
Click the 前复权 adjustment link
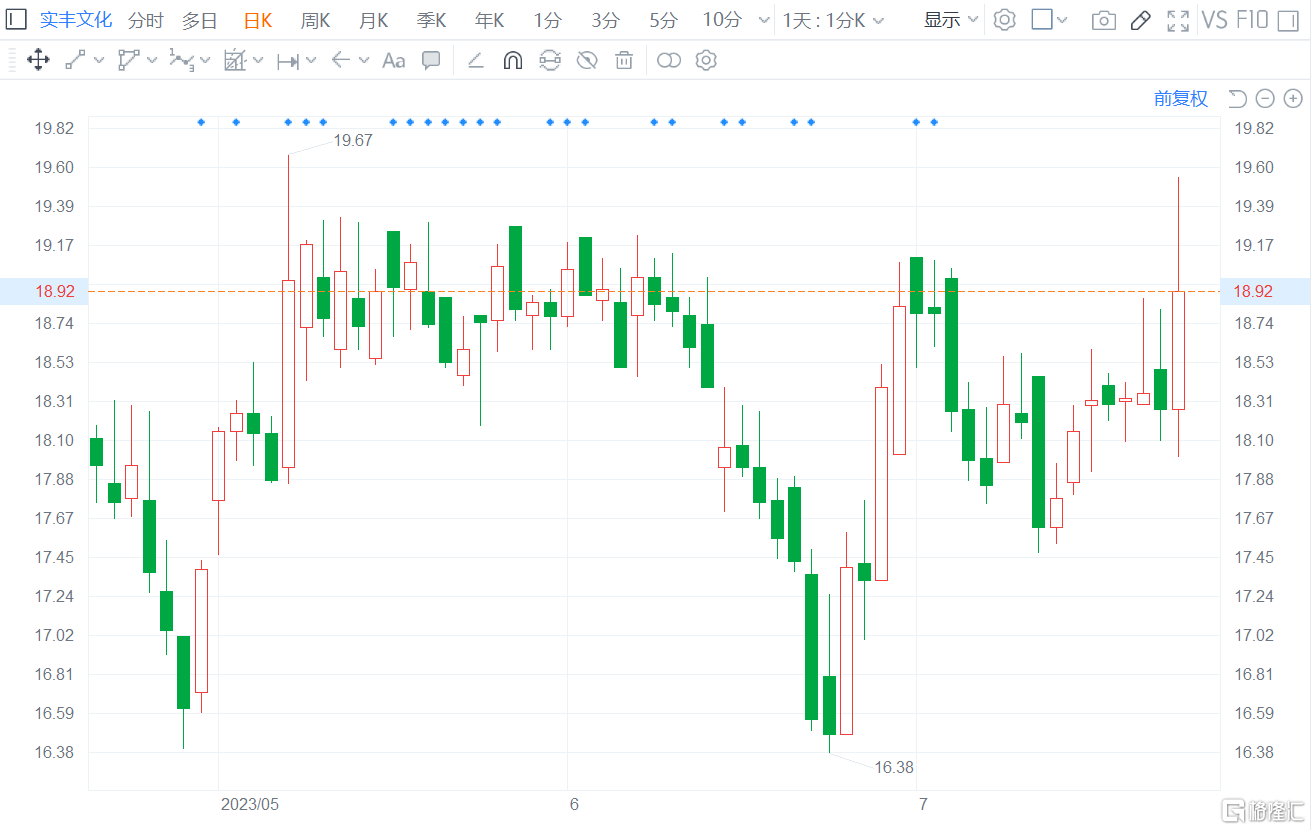click(x=1180, y=98)
